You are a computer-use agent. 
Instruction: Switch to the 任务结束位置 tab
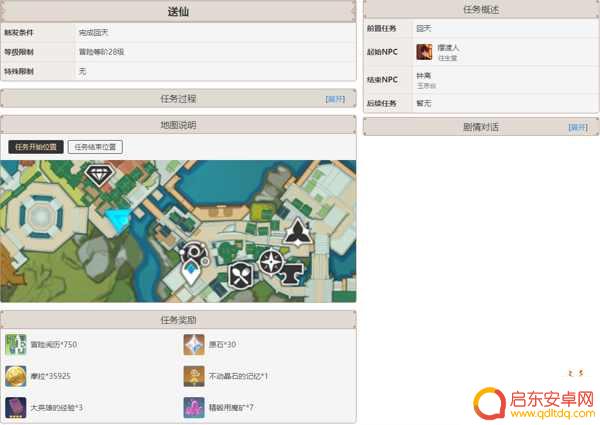[95, 147]
